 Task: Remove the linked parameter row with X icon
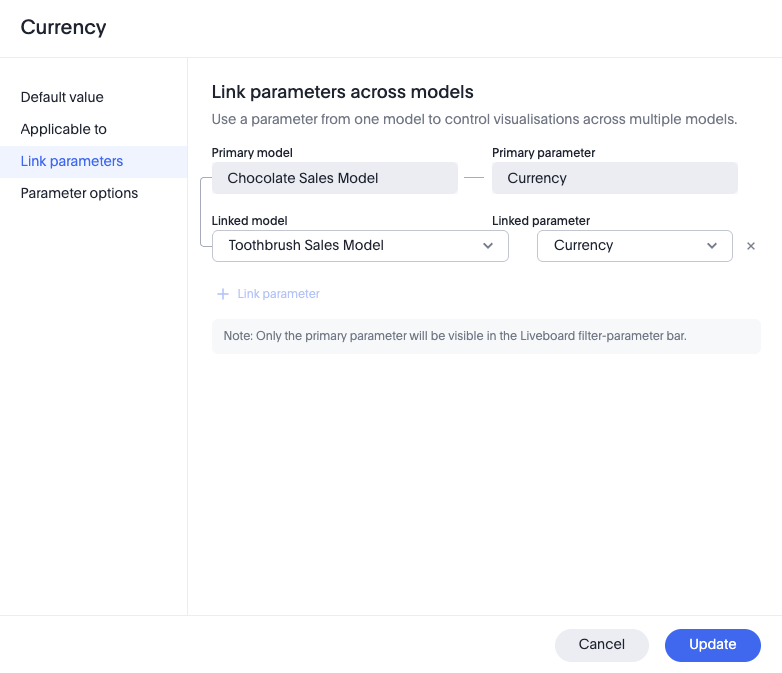[751, 246]
